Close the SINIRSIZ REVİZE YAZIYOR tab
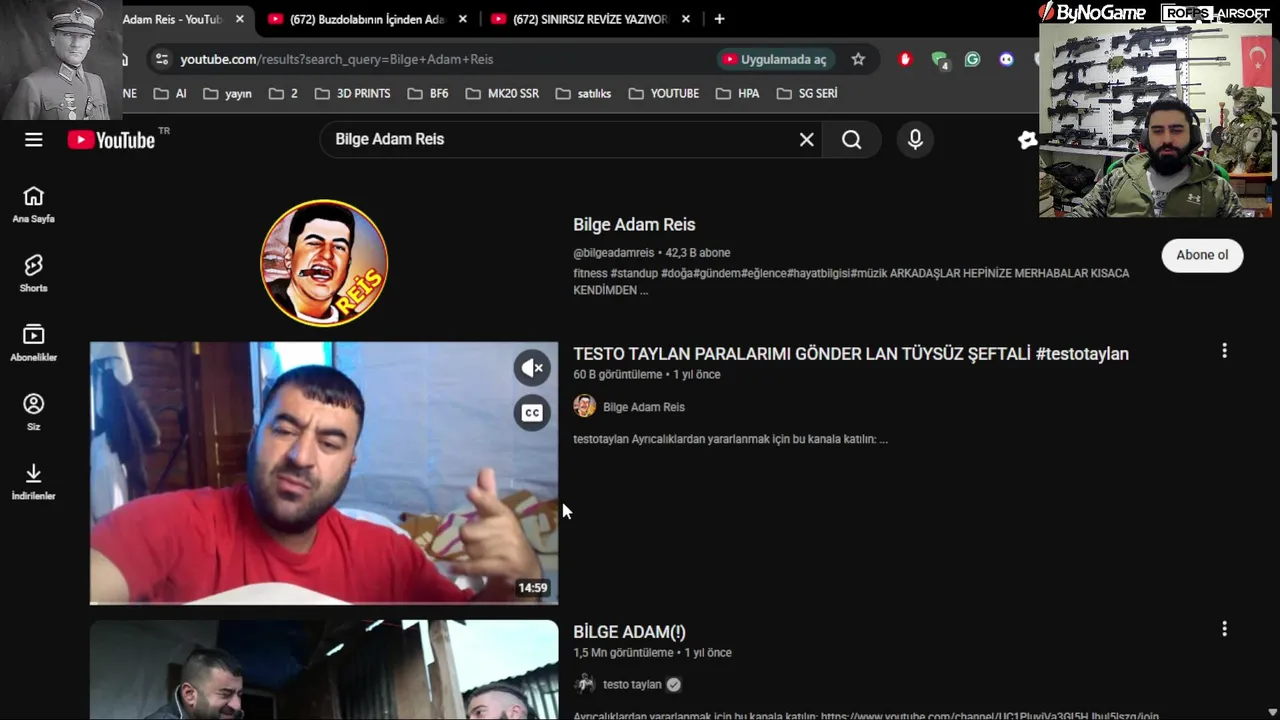Screen dimensions: 1280x720 tap(686, 19)
